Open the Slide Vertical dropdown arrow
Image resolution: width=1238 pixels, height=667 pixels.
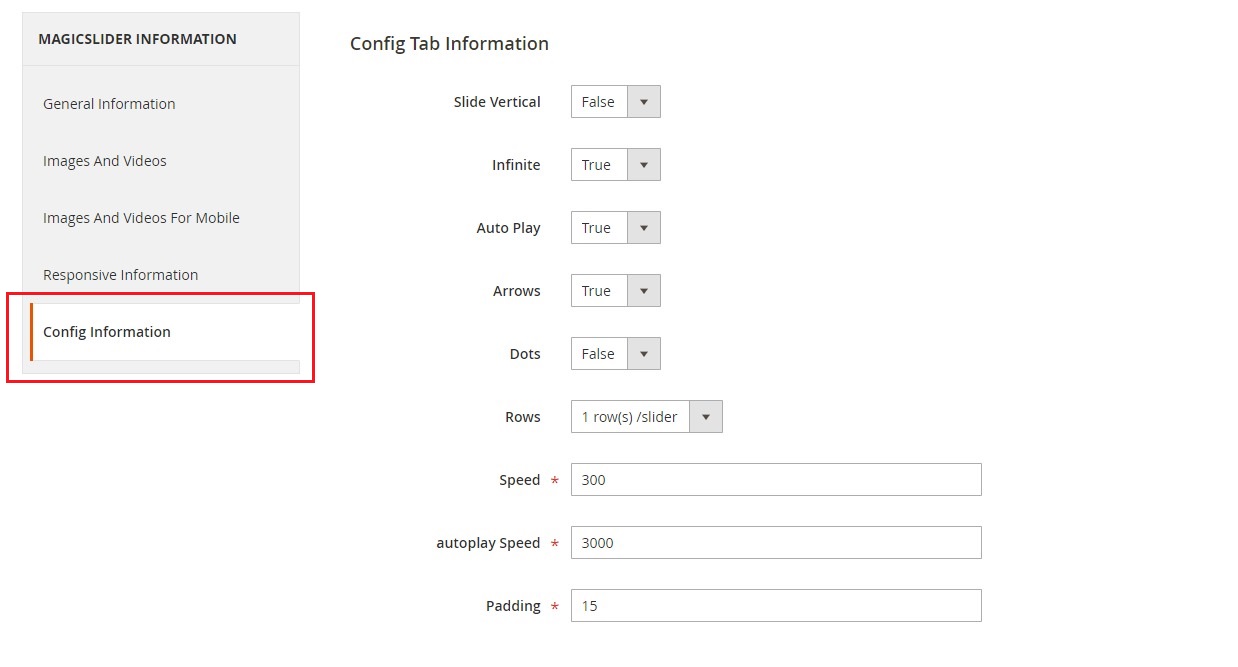[x=643, y=102]
